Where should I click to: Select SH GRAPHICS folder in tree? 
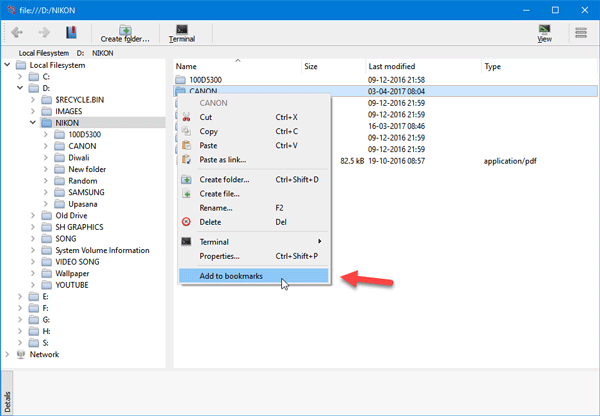(79, 227)
